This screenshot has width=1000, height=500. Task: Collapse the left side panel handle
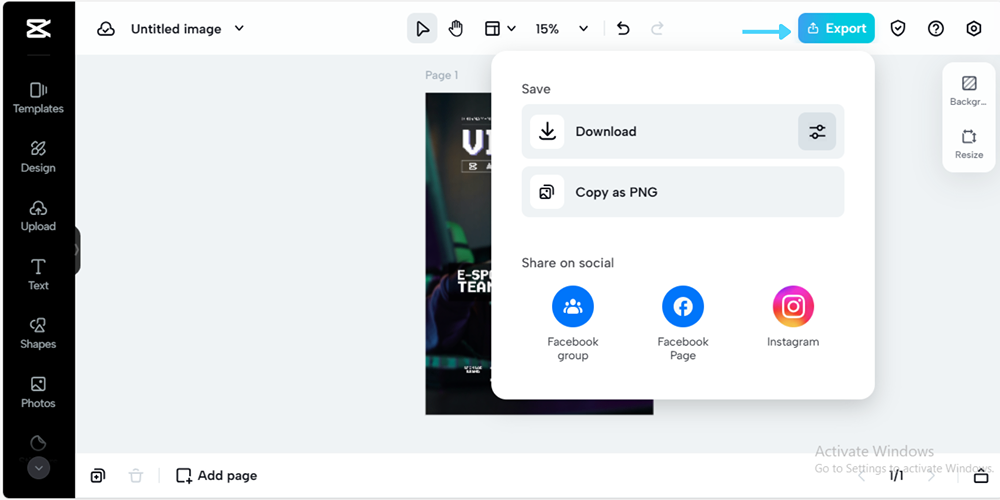coord(77,250)
